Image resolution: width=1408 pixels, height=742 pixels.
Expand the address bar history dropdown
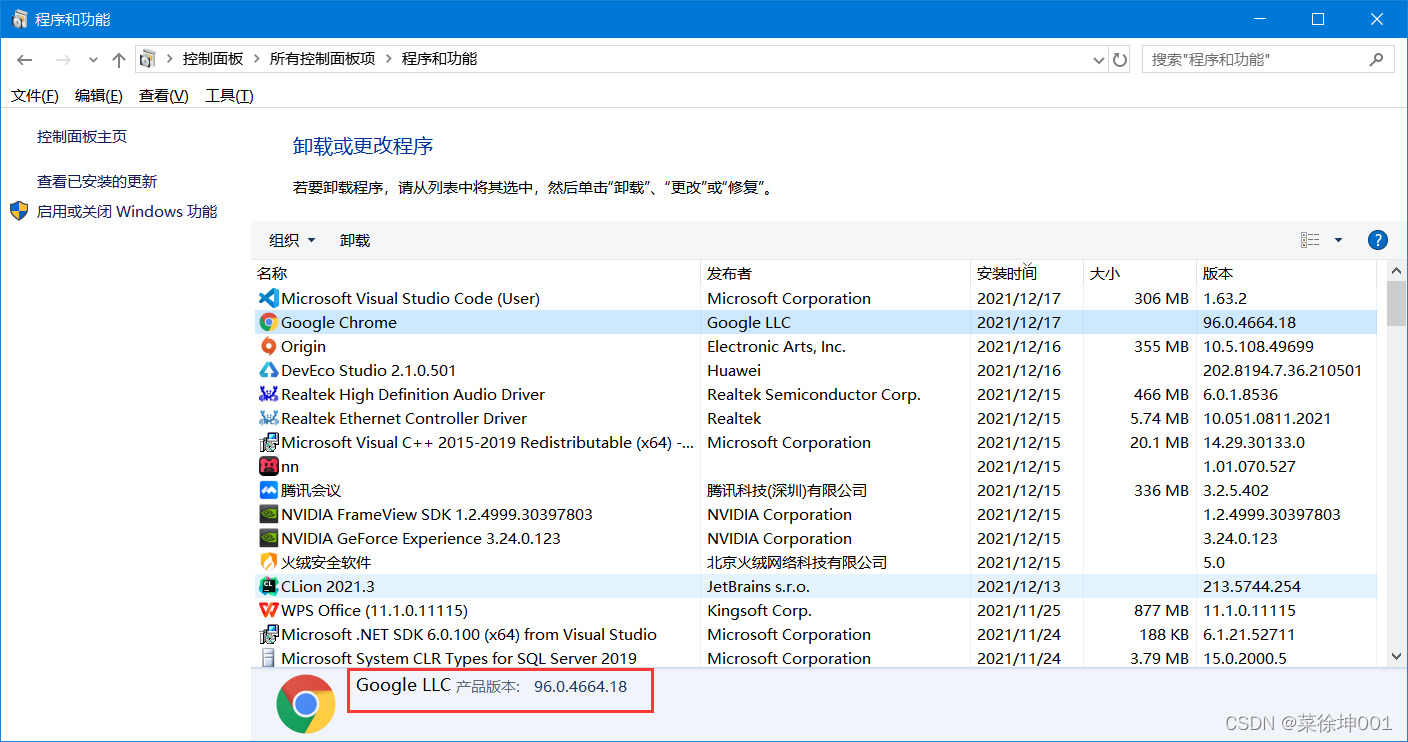click(1099, 60)
